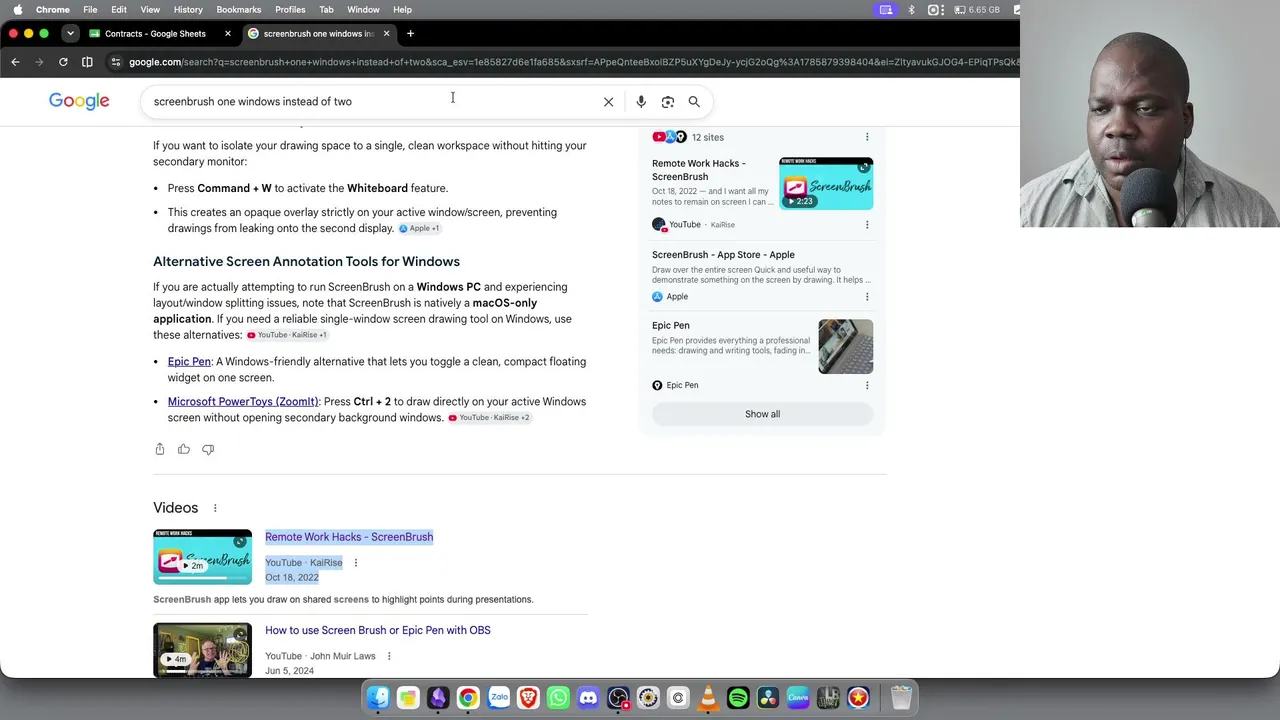Open more options for John Muir Laws video
The width and height of the screenshot is (1280, 720).
coord(389,656)
